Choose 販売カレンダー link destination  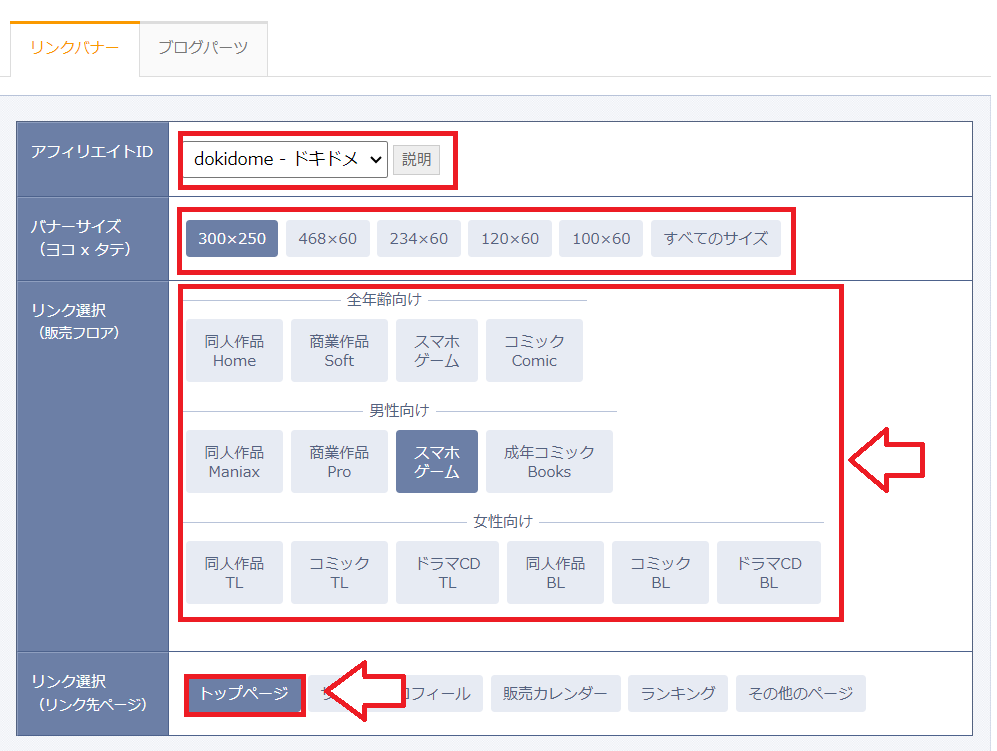point(555,694)
